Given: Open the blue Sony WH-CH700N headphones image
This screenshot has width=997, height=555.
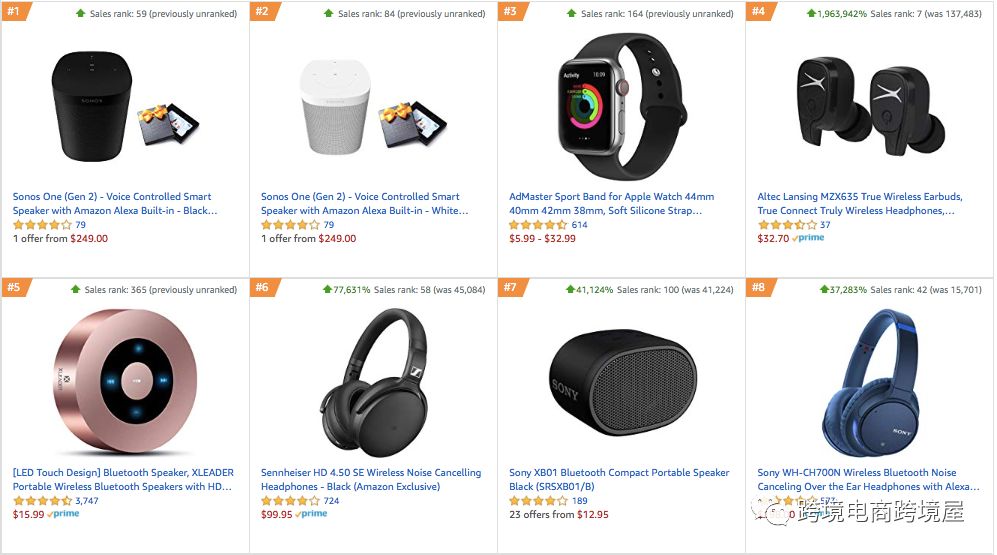Looking at the screenshot, I should click(870, 382).
